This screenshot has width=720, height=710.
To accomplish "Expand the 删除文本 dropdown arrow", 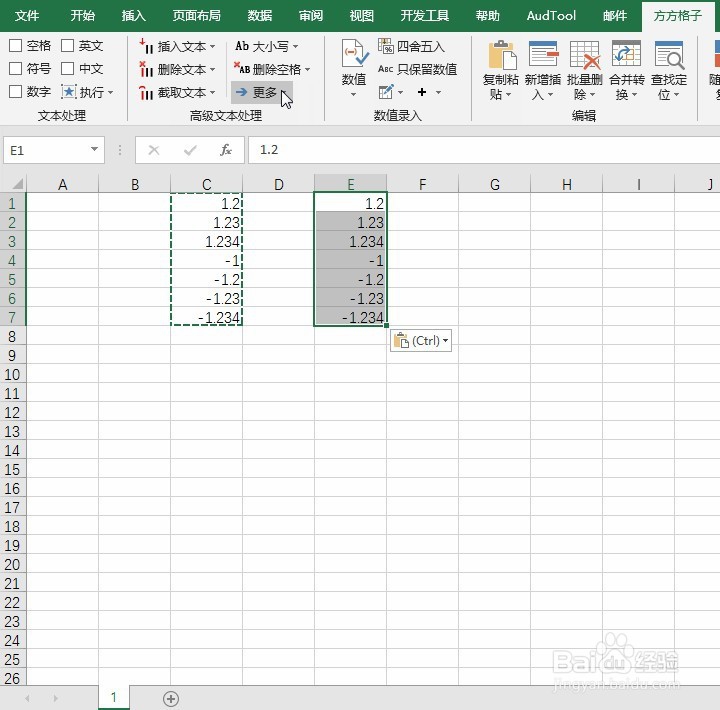I will click(212, 69).
